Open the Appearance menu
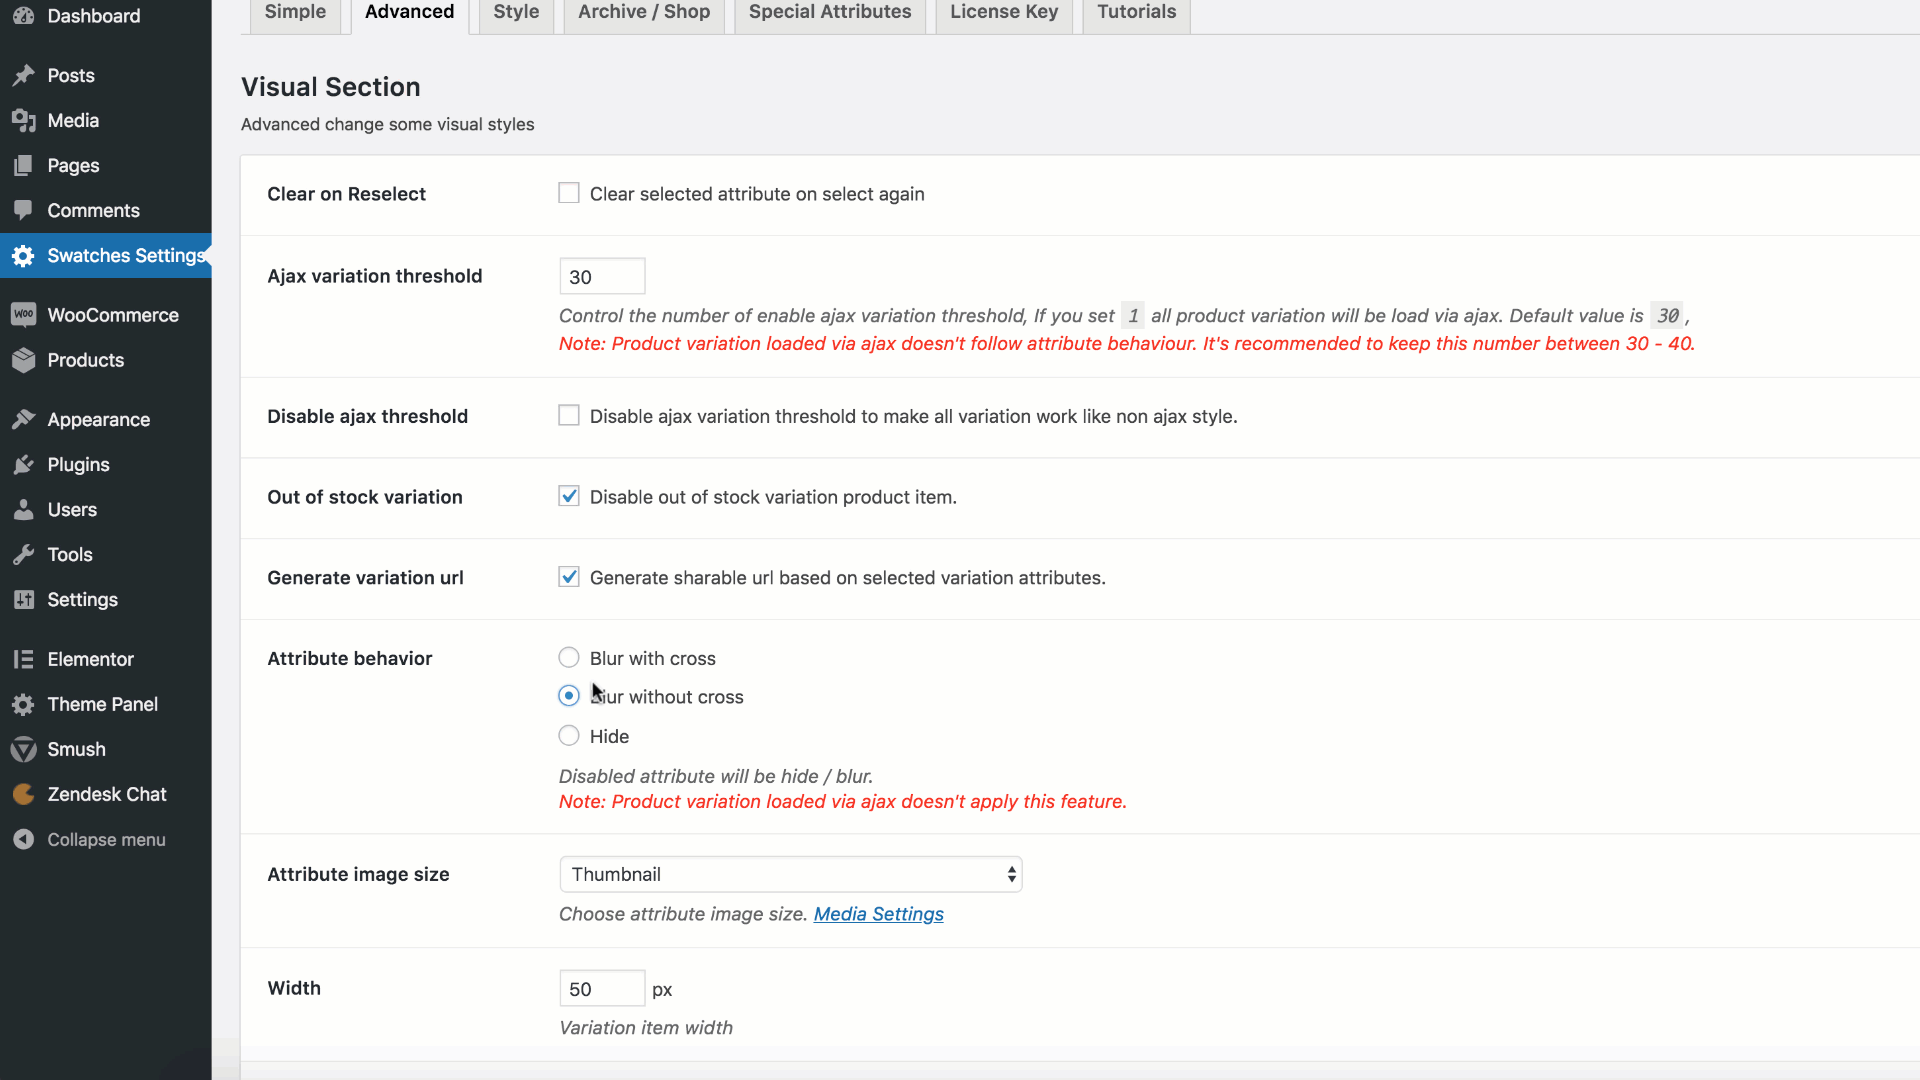This screenshot has width=1920, height=1080. (99, 419)
